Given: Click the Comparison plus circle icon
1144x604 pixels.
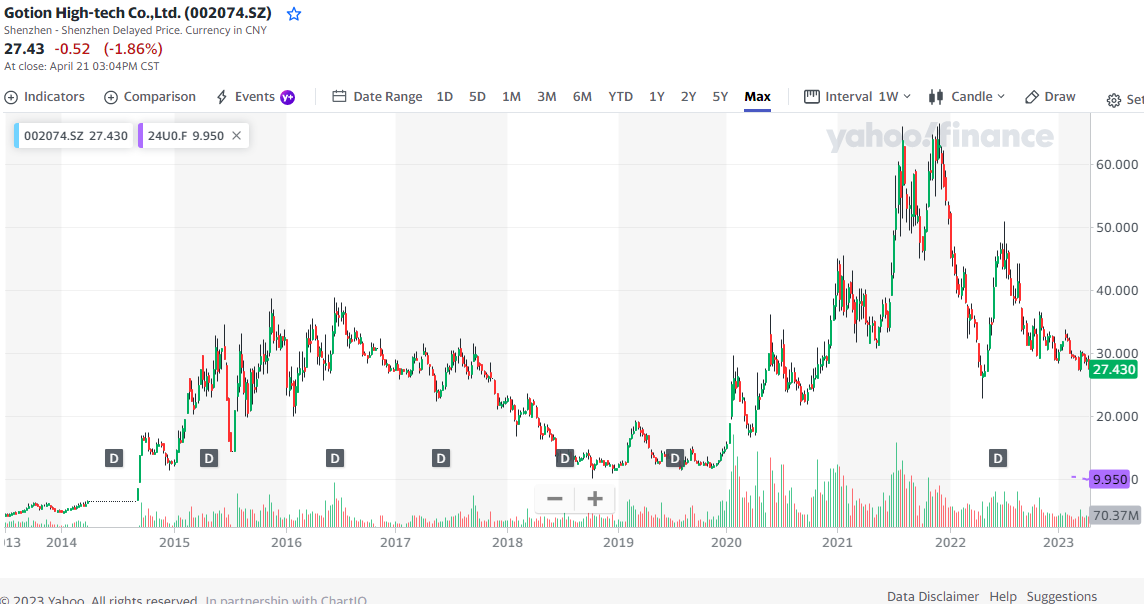Looking at the screenshot, I should 111,97.
